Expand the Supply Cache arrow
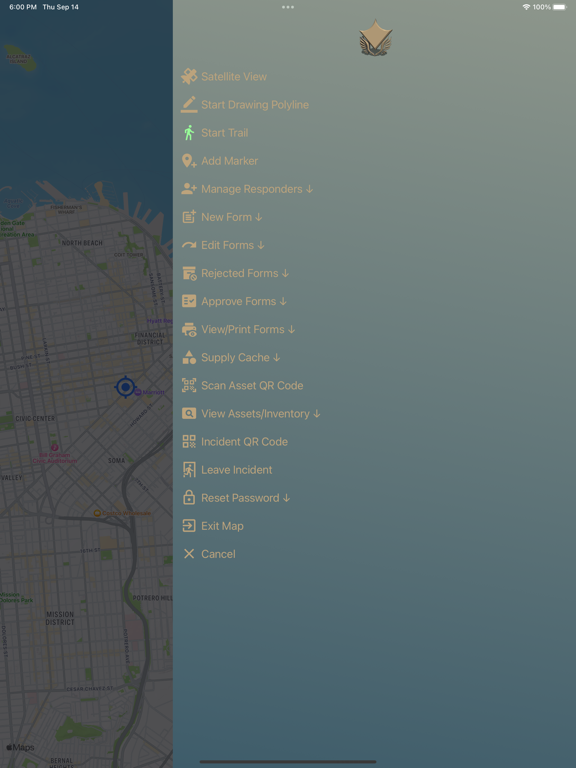576x768 pixels. click(x=277, y=358)
